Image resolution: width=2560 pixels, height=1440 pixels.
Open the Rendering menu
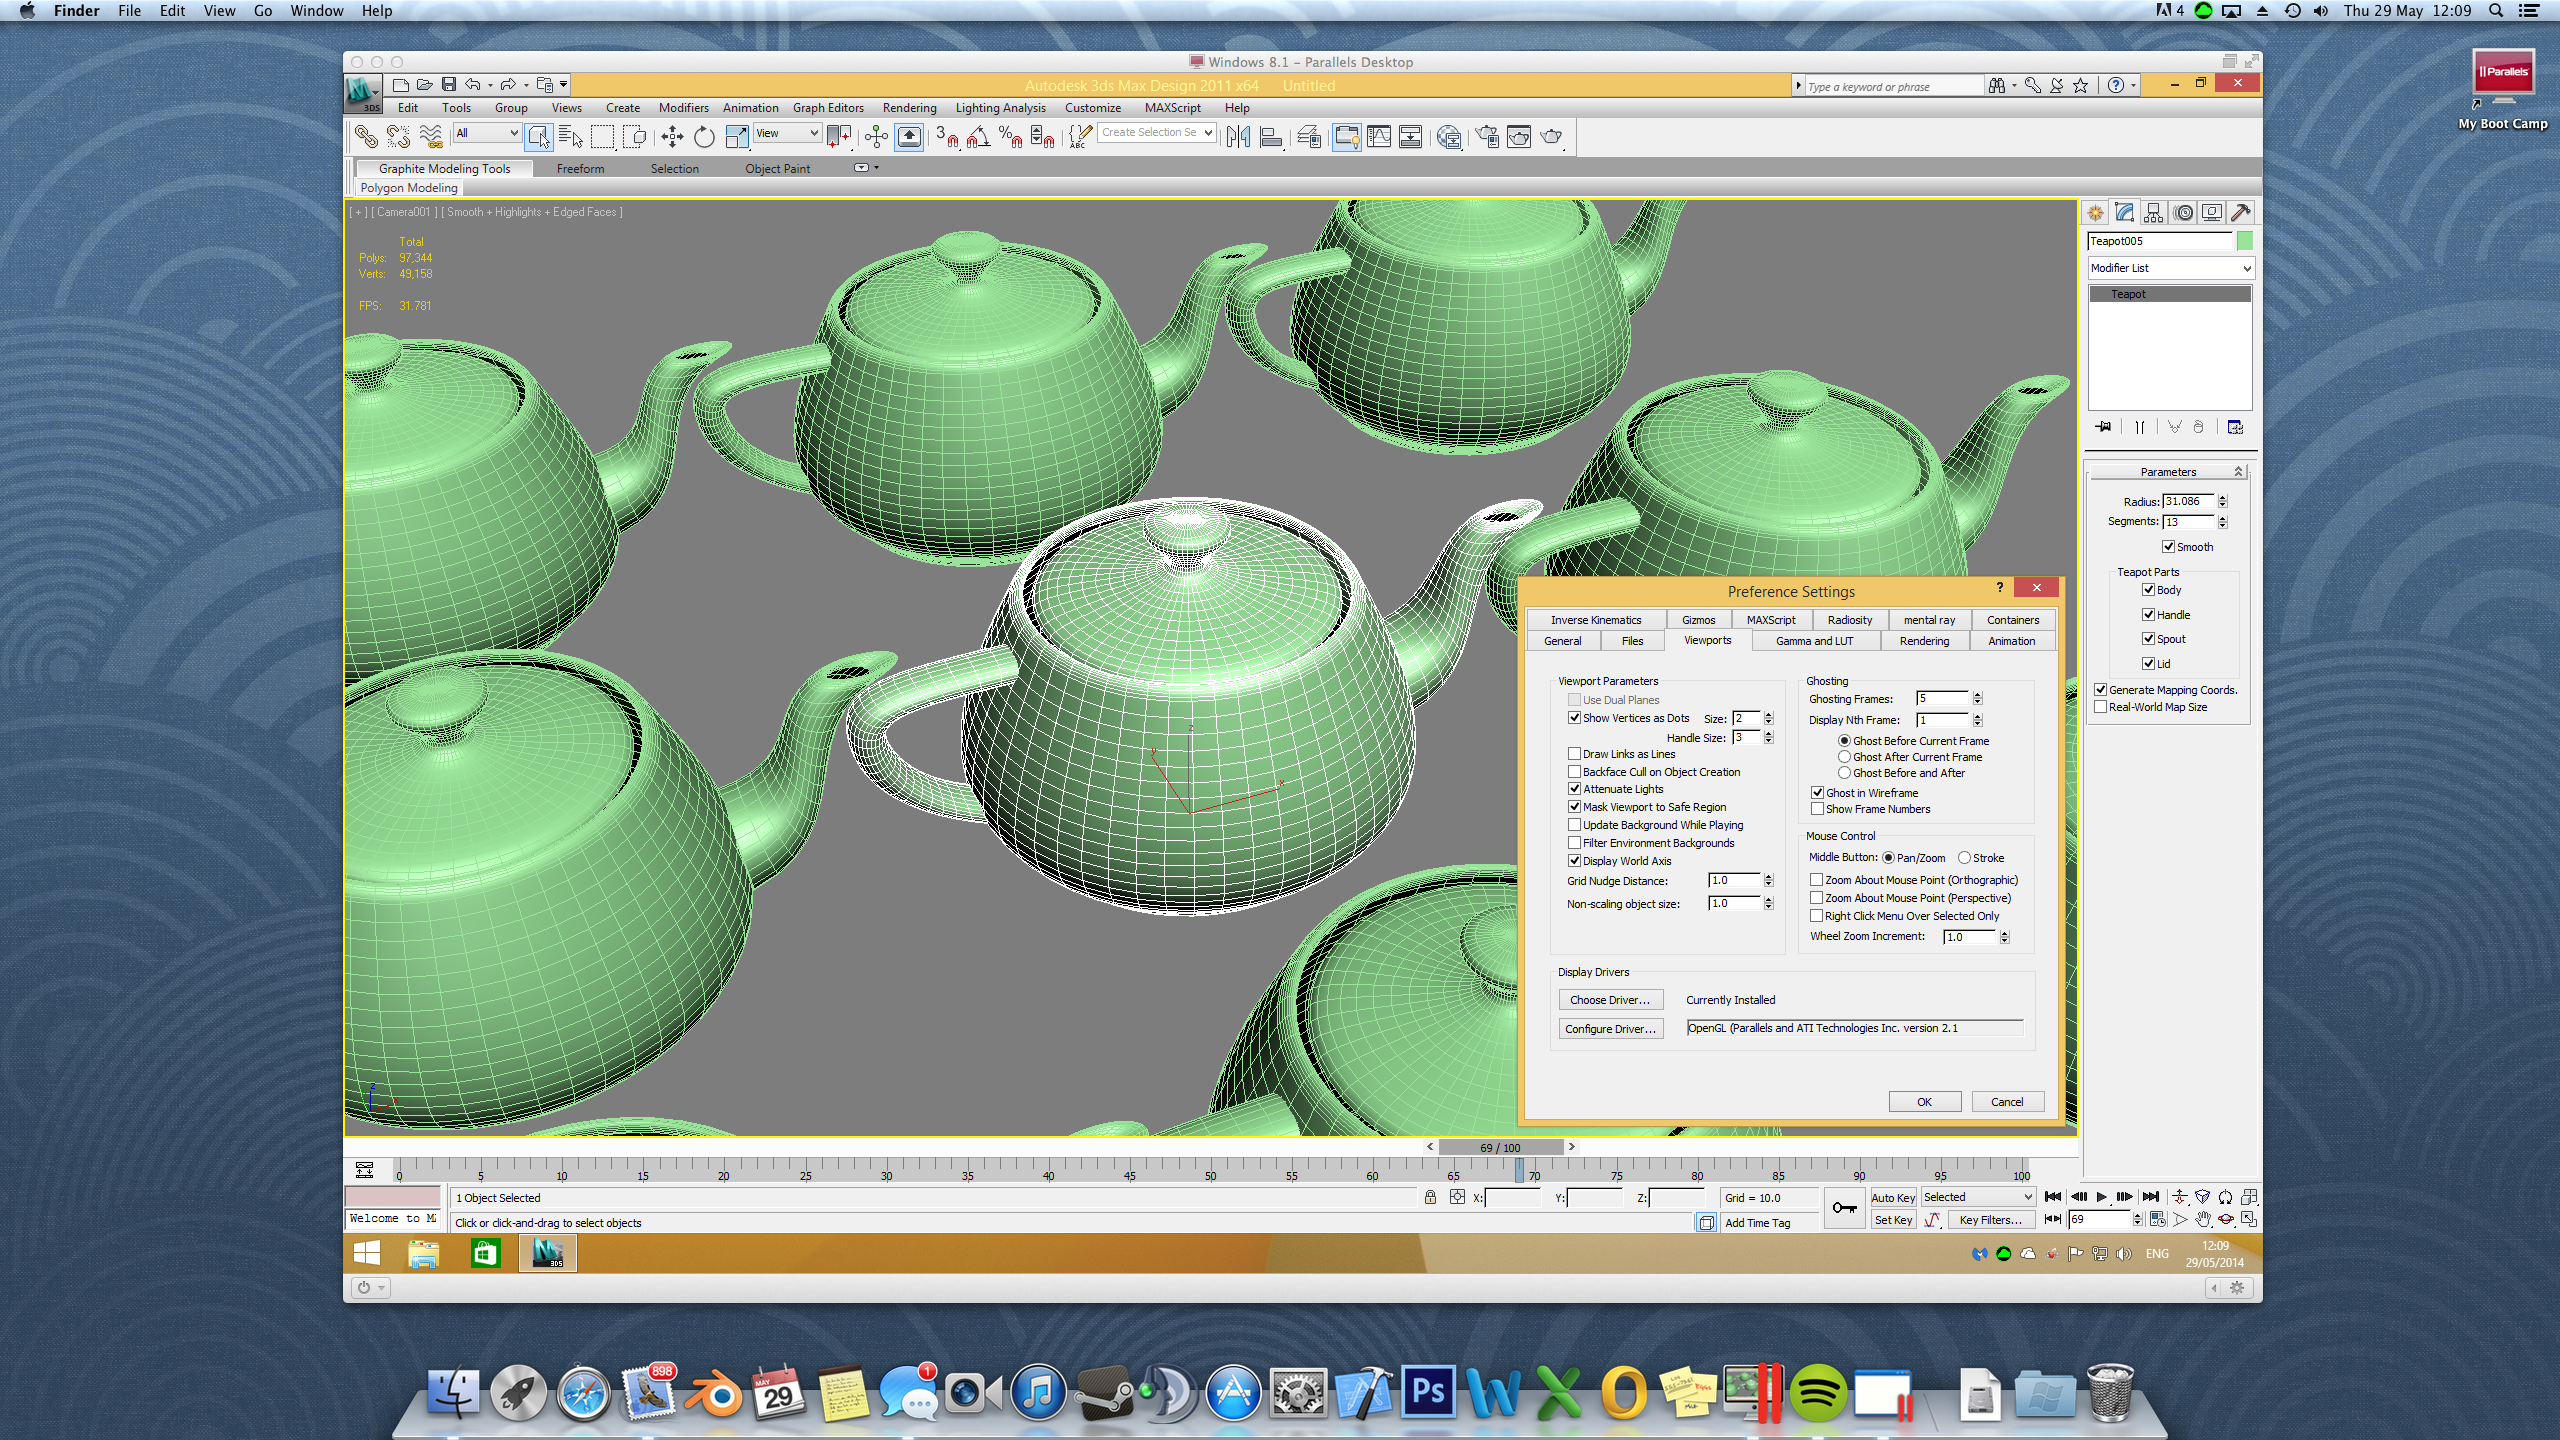(x=909, y=108)
